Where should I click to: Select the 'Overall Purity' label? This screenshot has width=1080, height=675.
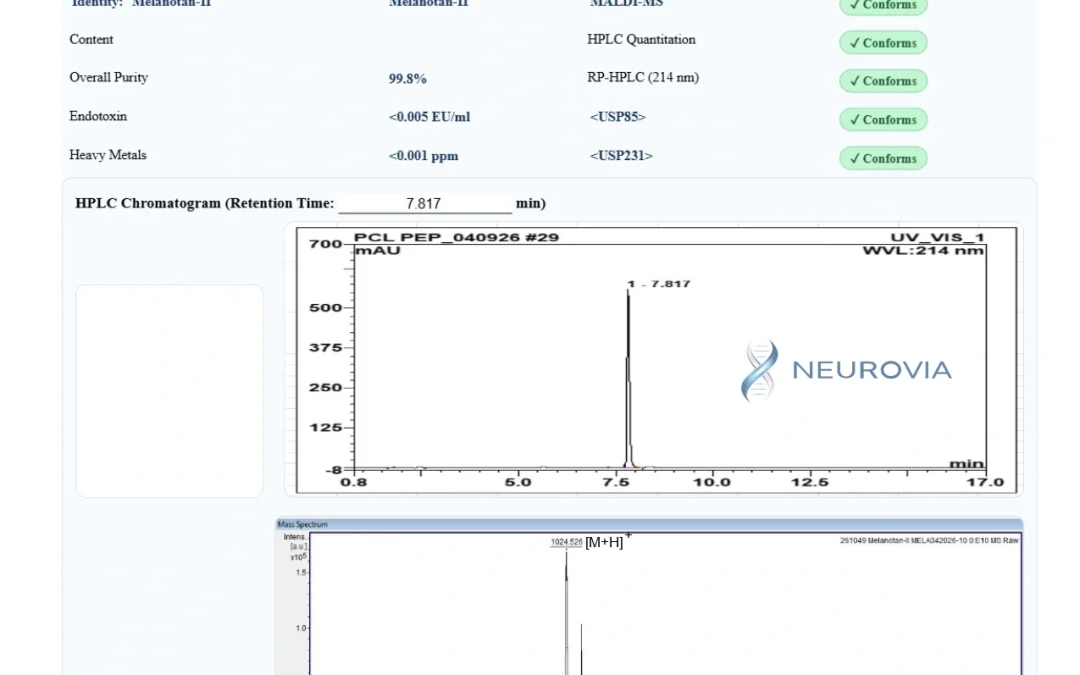point(108,77)
